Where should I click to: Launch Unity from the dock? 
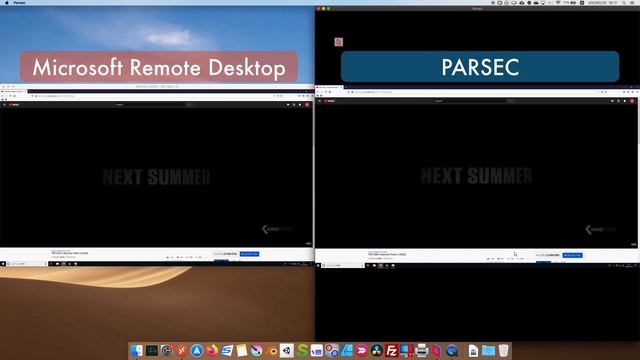pos(287,350)
